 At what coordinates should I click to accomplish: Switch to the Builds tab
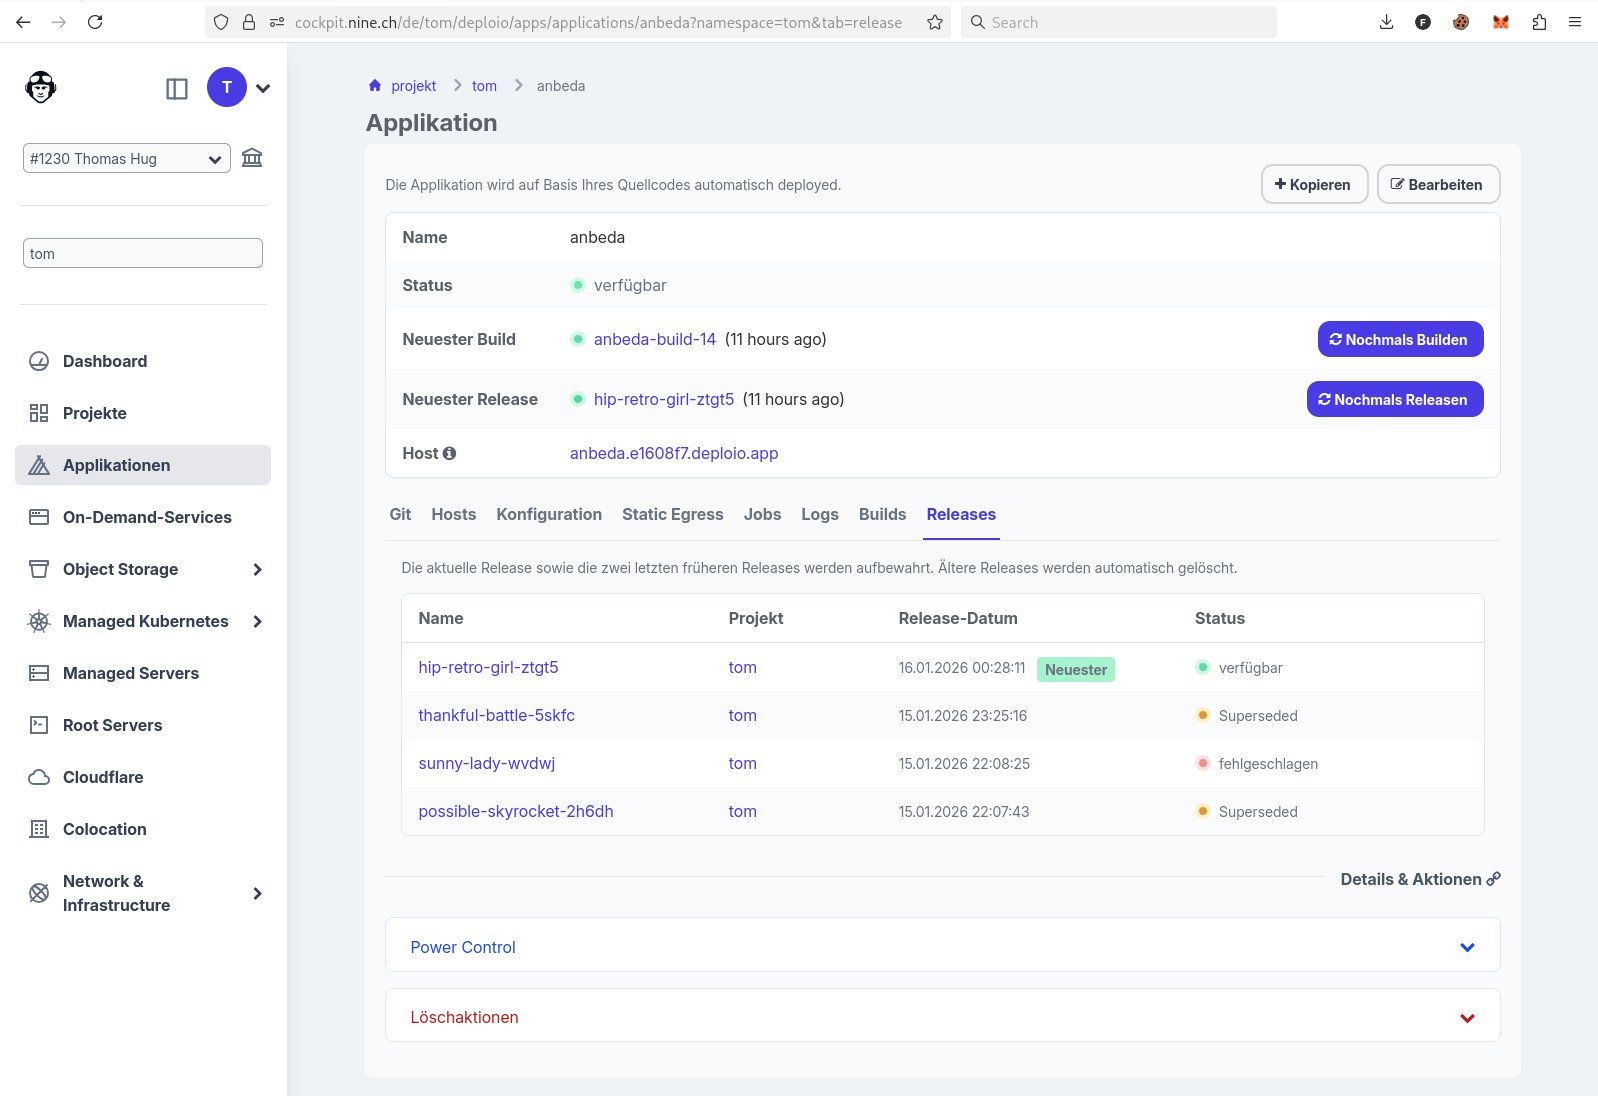click(882, 514)
